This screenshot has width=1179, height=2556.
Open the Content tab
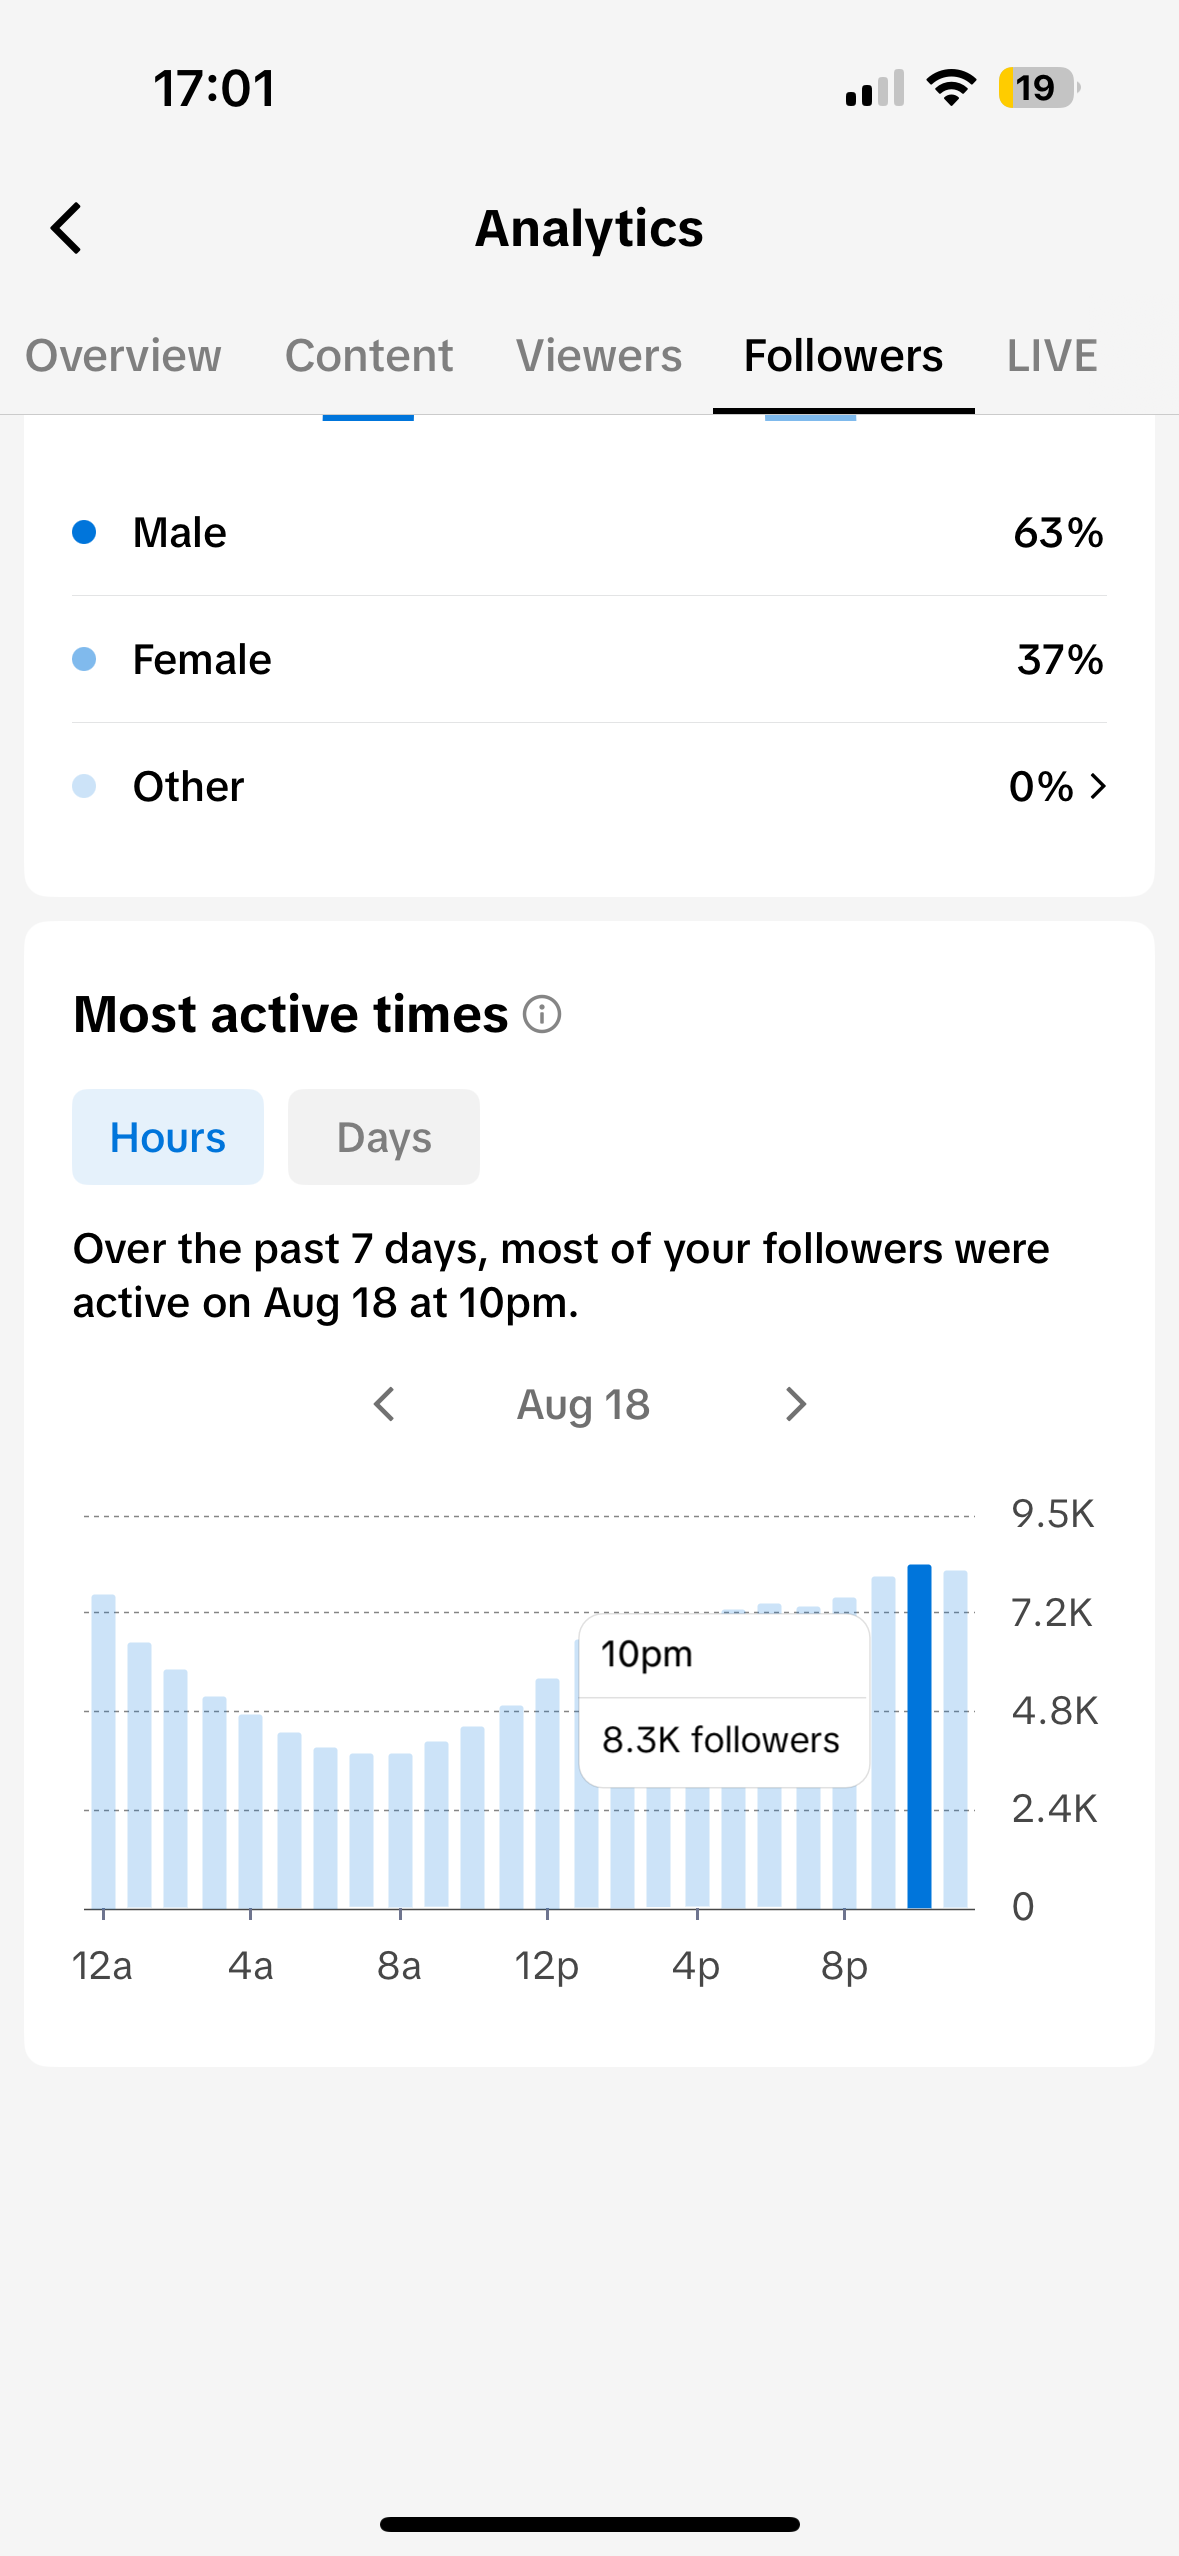tap(369, 356)
